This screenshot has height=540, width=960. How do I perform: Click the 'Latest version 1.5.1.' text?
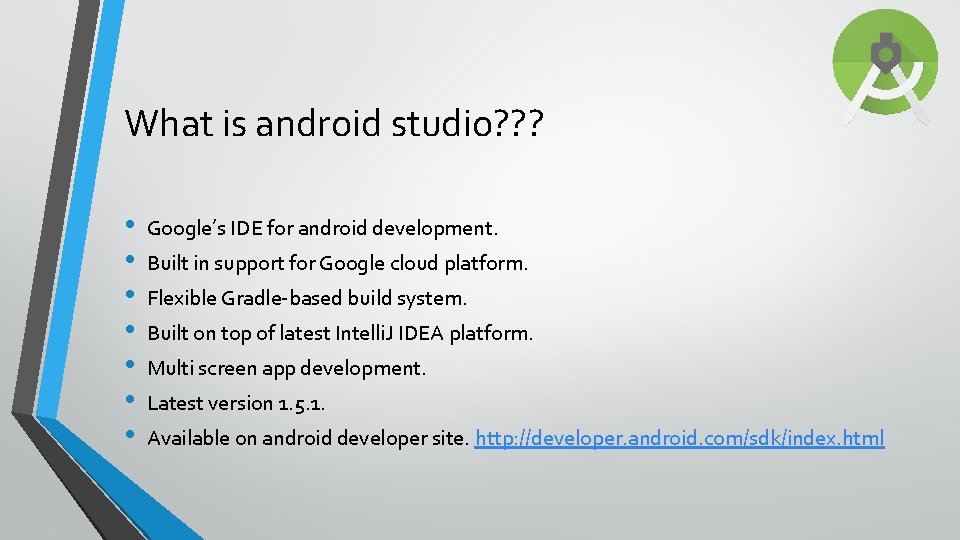pyautogui.click(x=236, y=403)
